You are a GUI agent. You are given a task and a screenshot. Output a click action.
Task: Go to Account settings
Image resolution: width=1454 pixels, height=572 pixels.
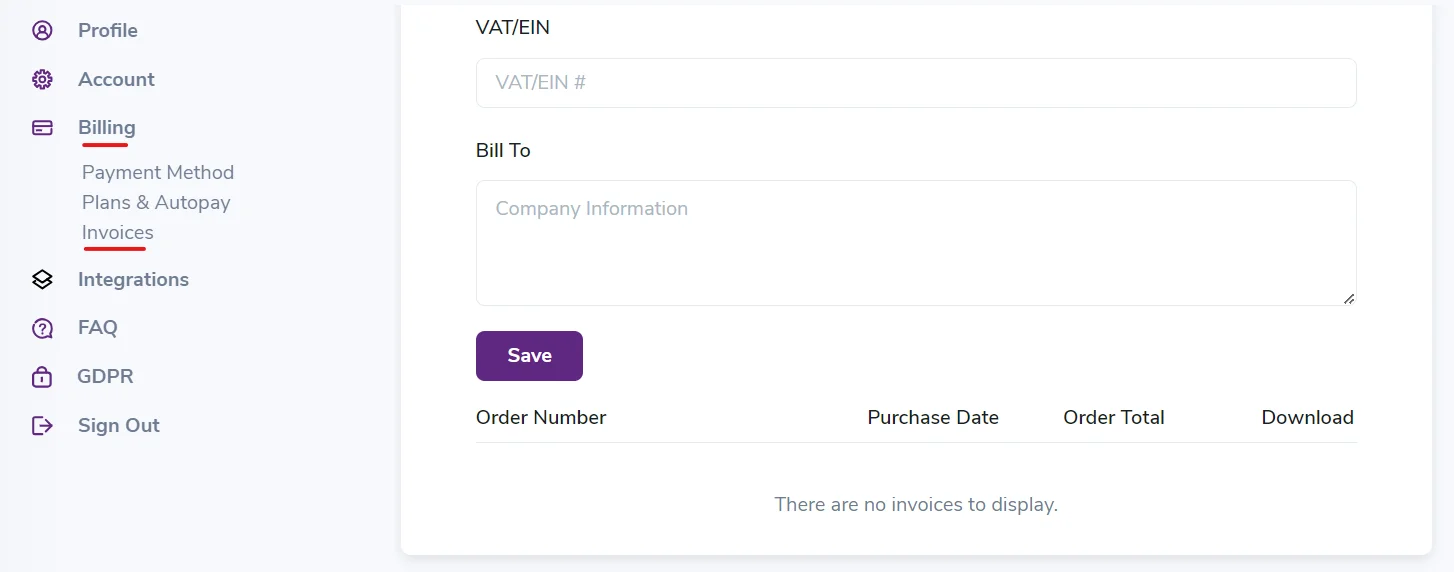pyautogui.click(x=116, y=79)
